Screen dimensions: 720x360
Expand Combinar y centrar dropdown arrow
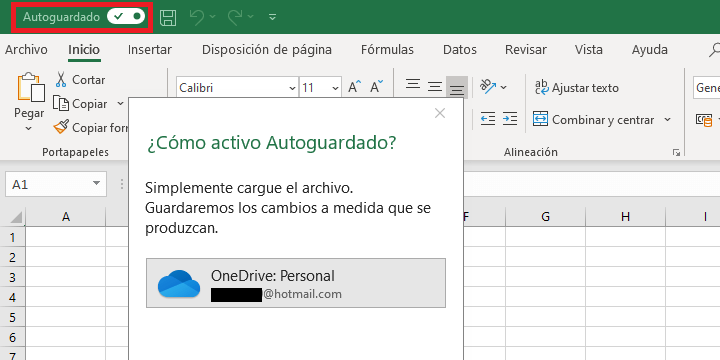(x=667, y=120)
